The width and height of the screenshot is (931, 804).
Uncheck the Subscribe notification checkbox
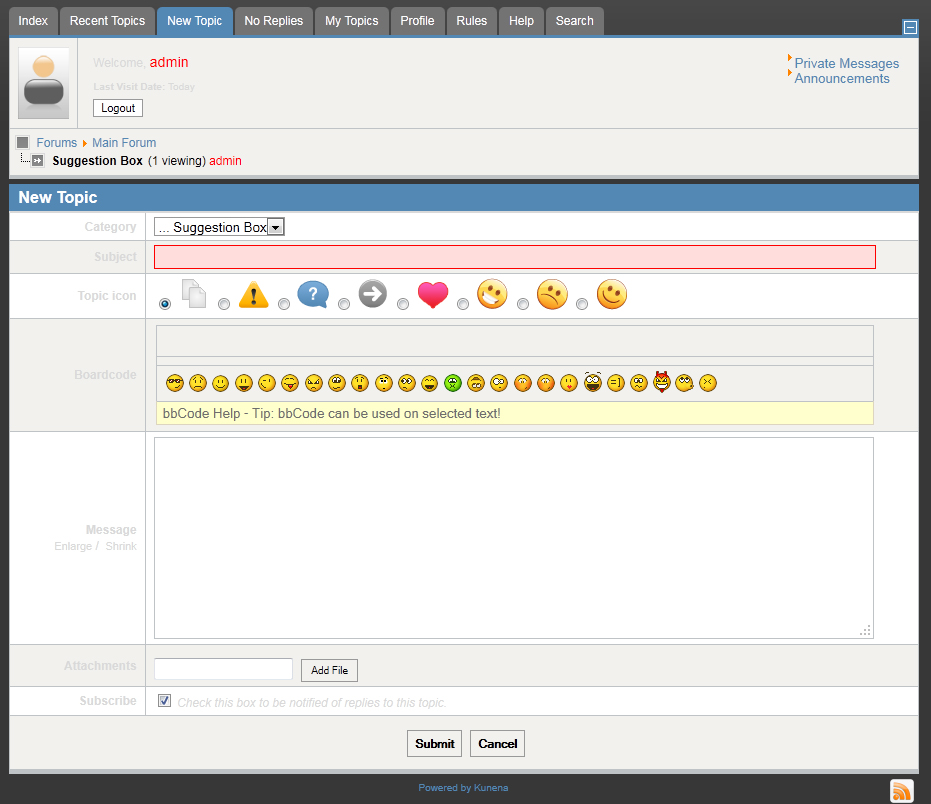pos(165,701)
